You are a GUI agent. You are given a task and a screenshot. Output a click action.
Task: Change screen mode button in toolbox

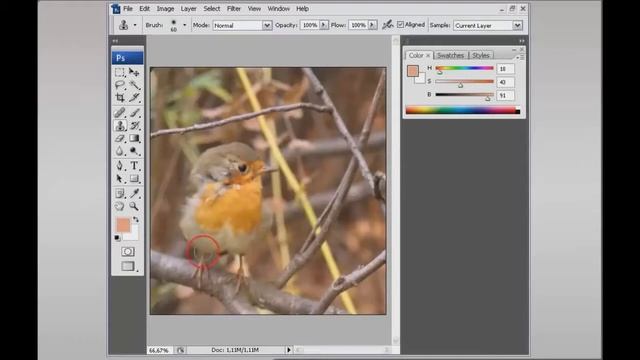(128, 267)
